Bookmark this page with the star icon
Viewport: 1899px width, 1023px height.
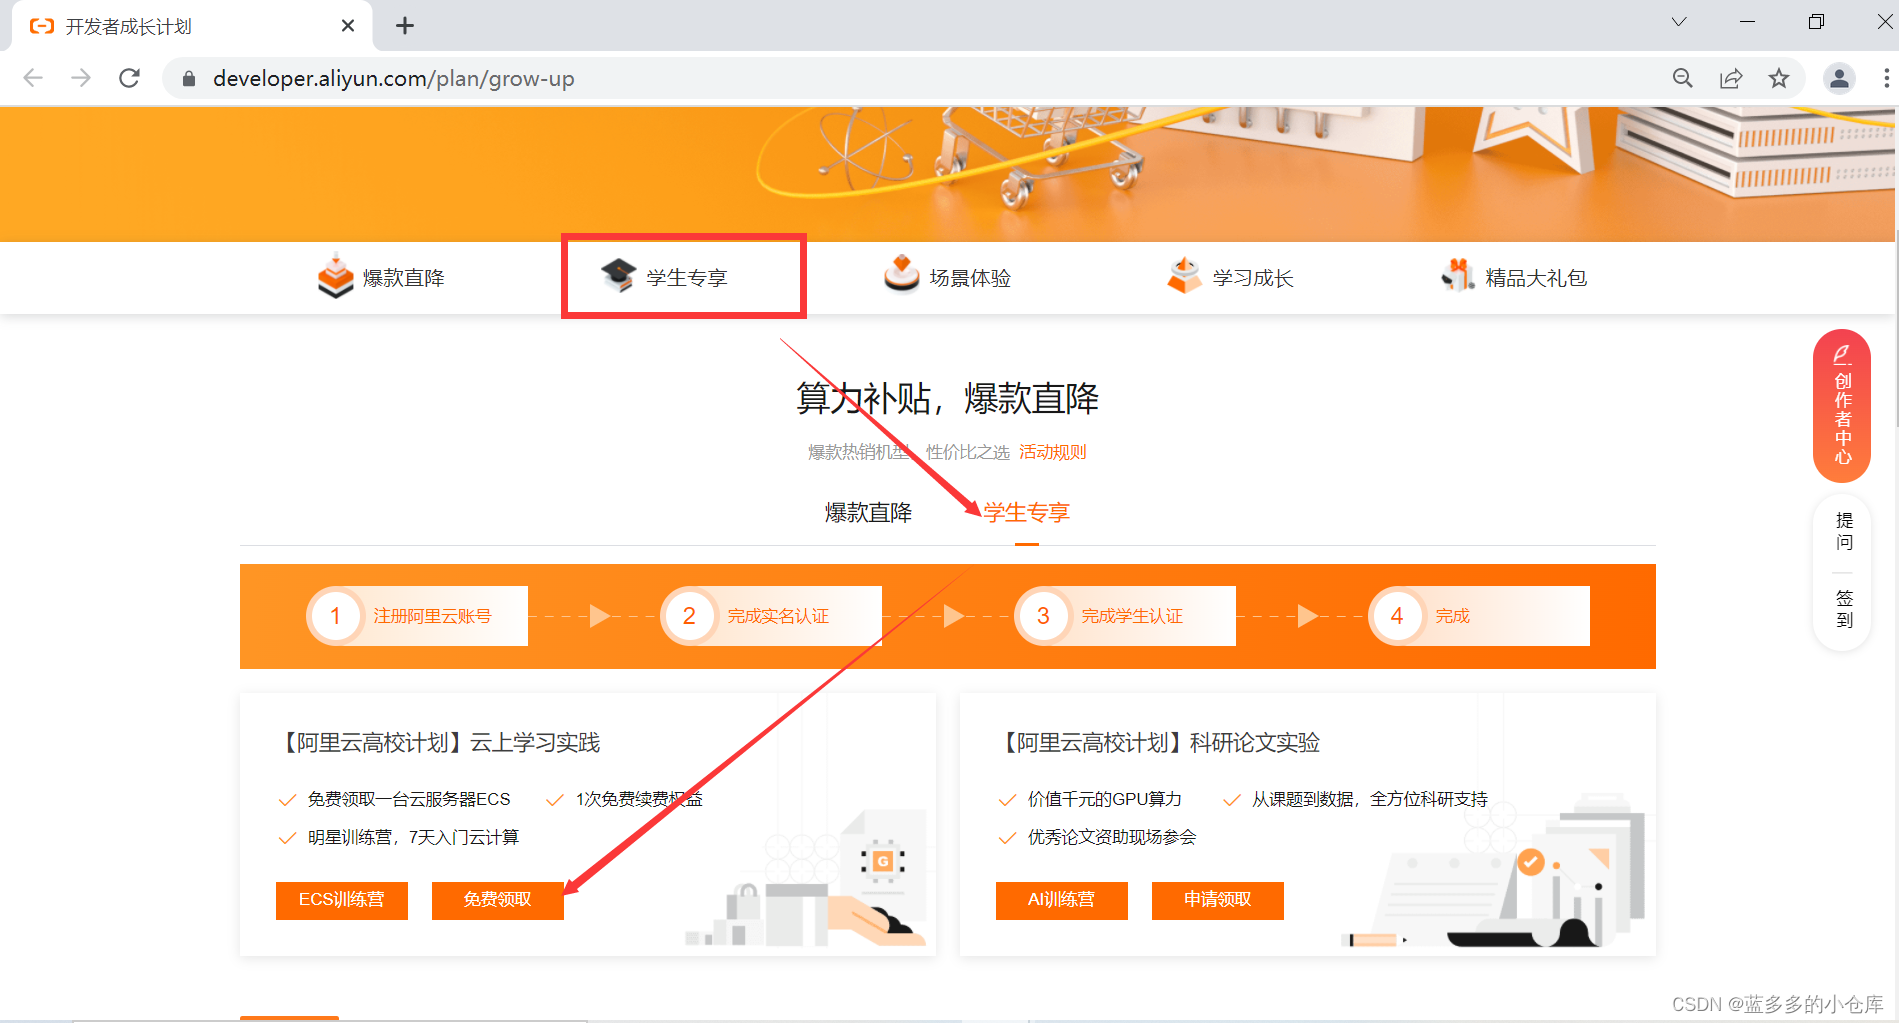point(1779,78)
